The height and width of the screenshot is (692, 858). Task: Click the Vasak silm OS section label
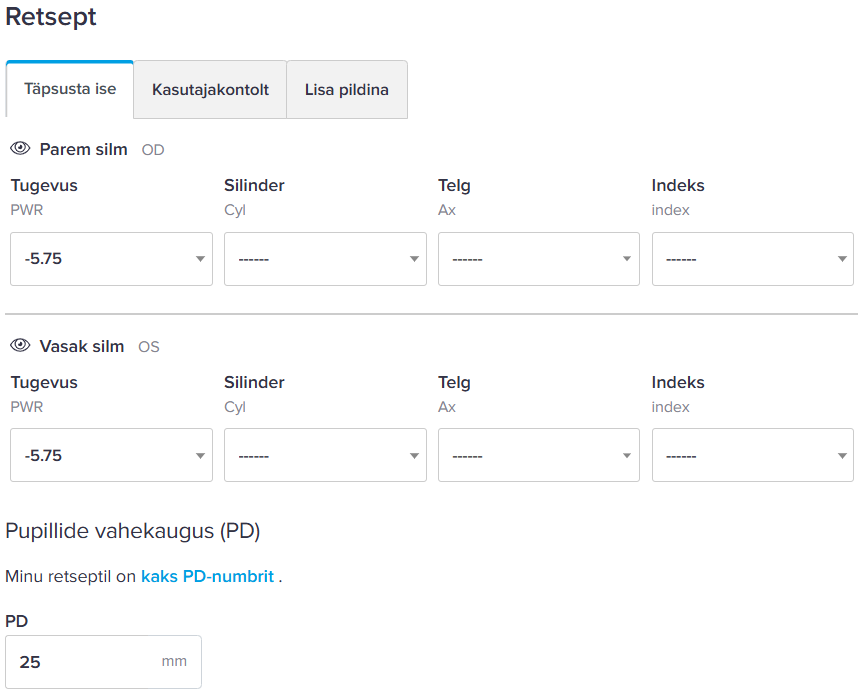(82, 346)
